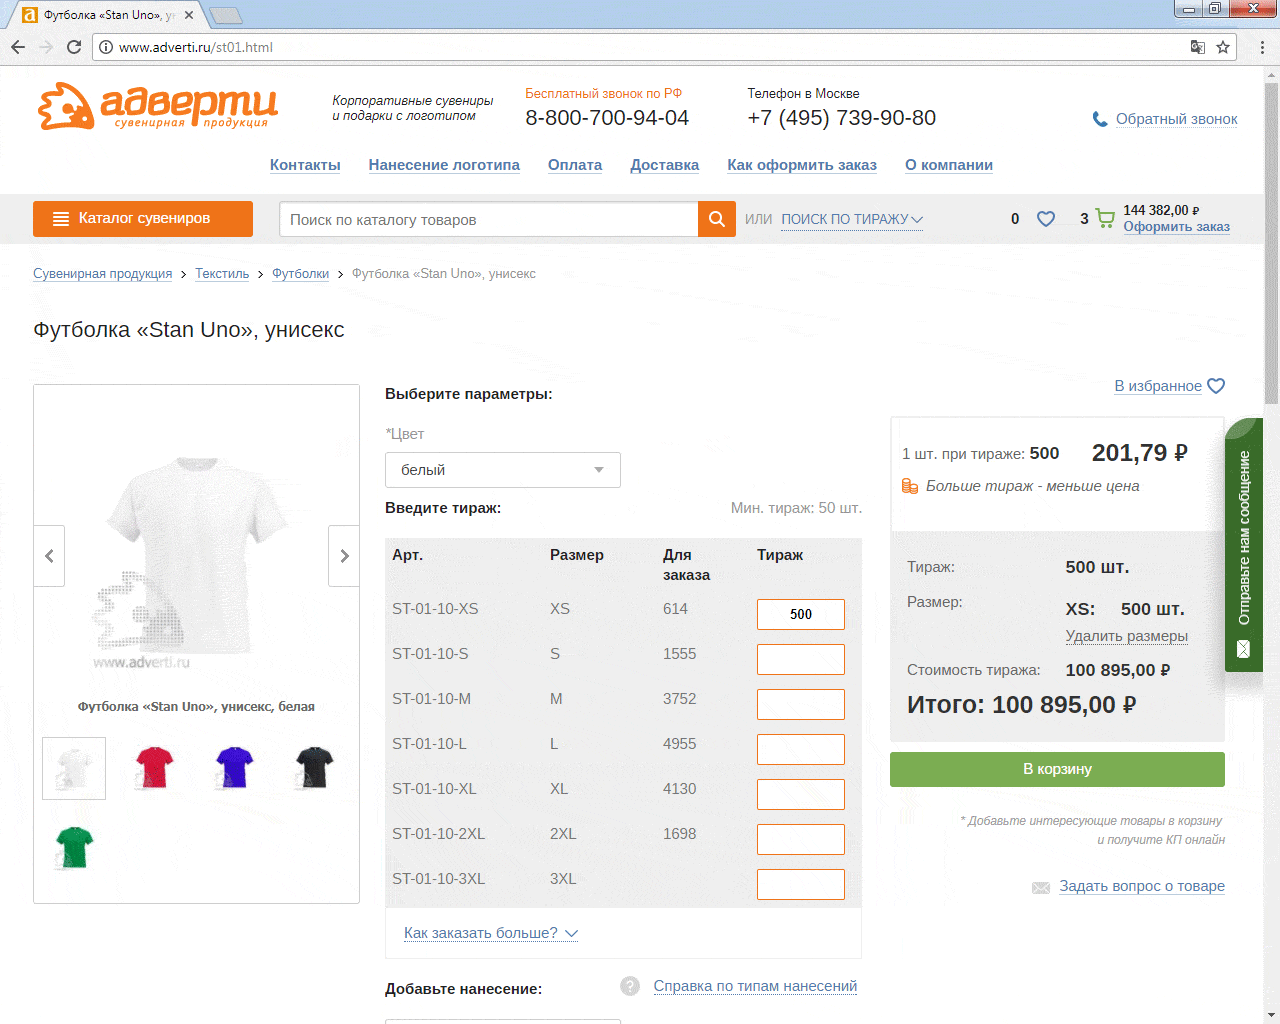This screenshot has height=1024, width=1280.
Task: Open 'Нанесение логотипа' menu item
Action: [444, 165]
